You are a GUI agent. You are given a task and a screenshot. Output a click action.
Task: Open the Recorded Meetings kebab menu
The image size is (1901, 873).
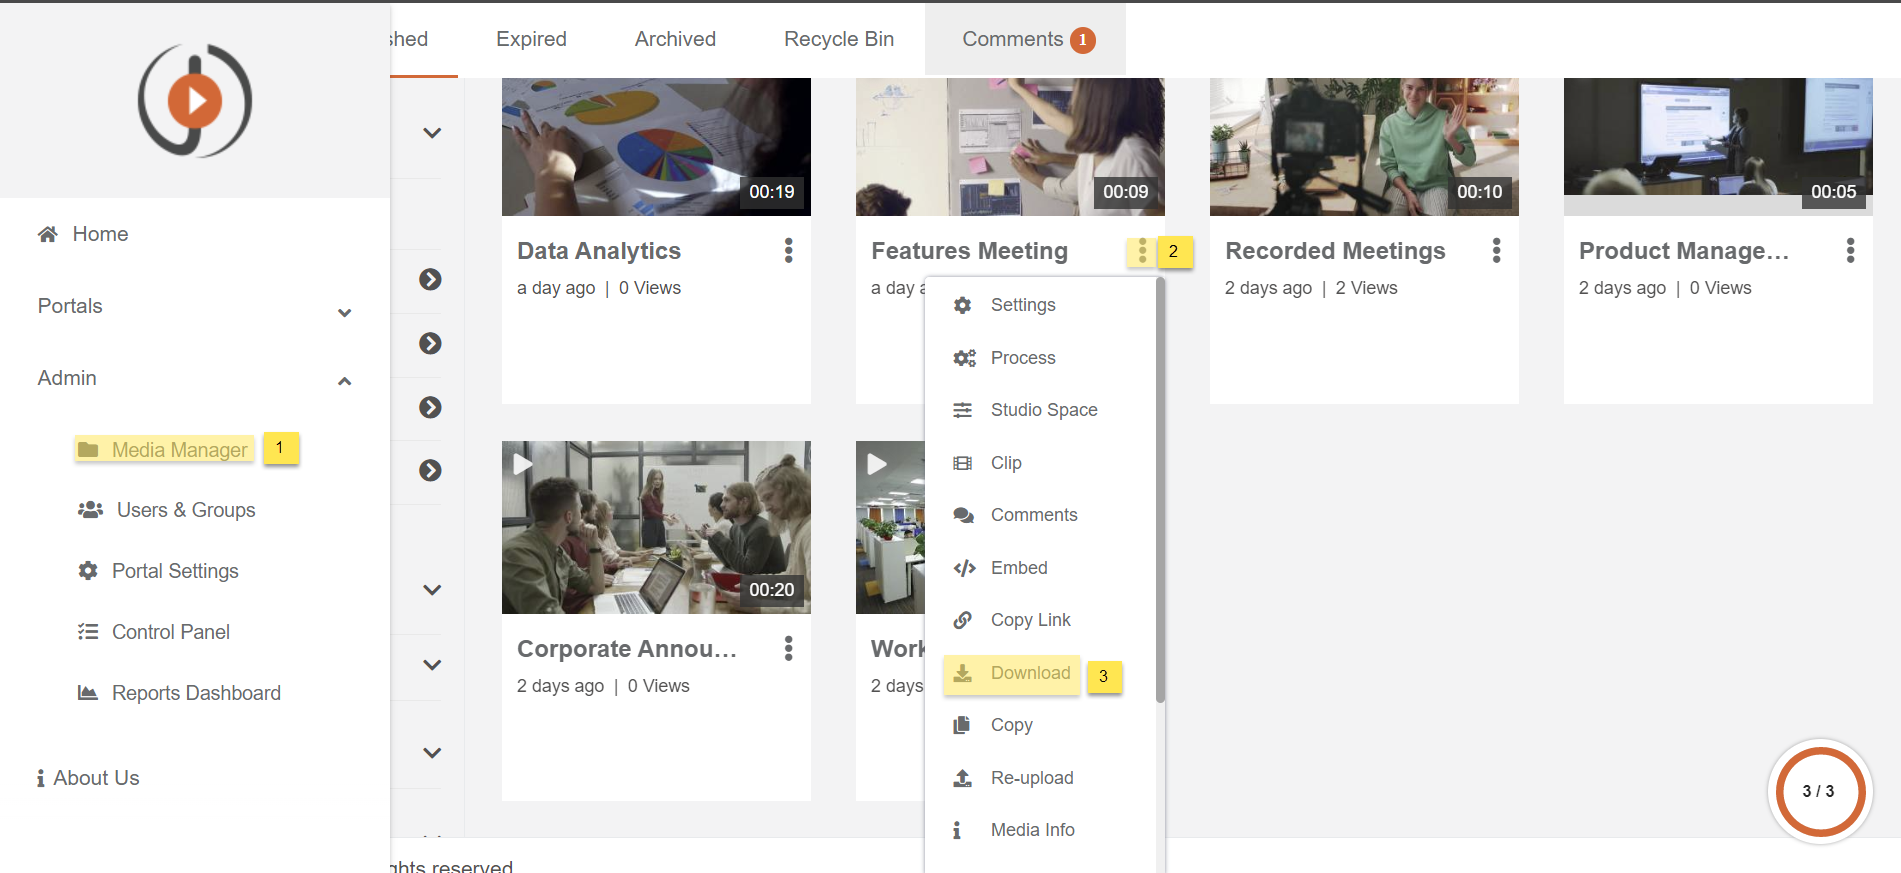coord(1496,251)
